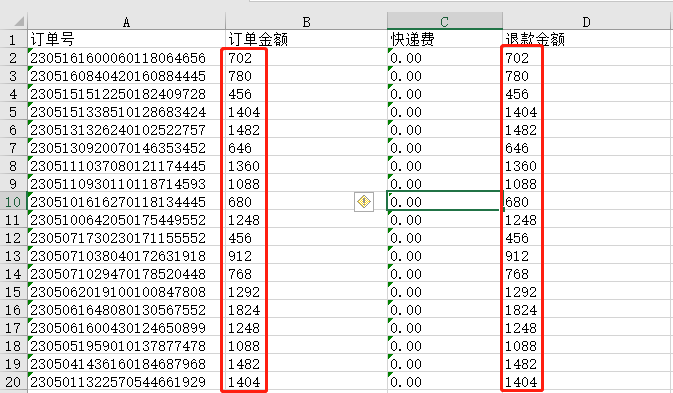Click refund amount 1404 in row 20

click(586, 382)
